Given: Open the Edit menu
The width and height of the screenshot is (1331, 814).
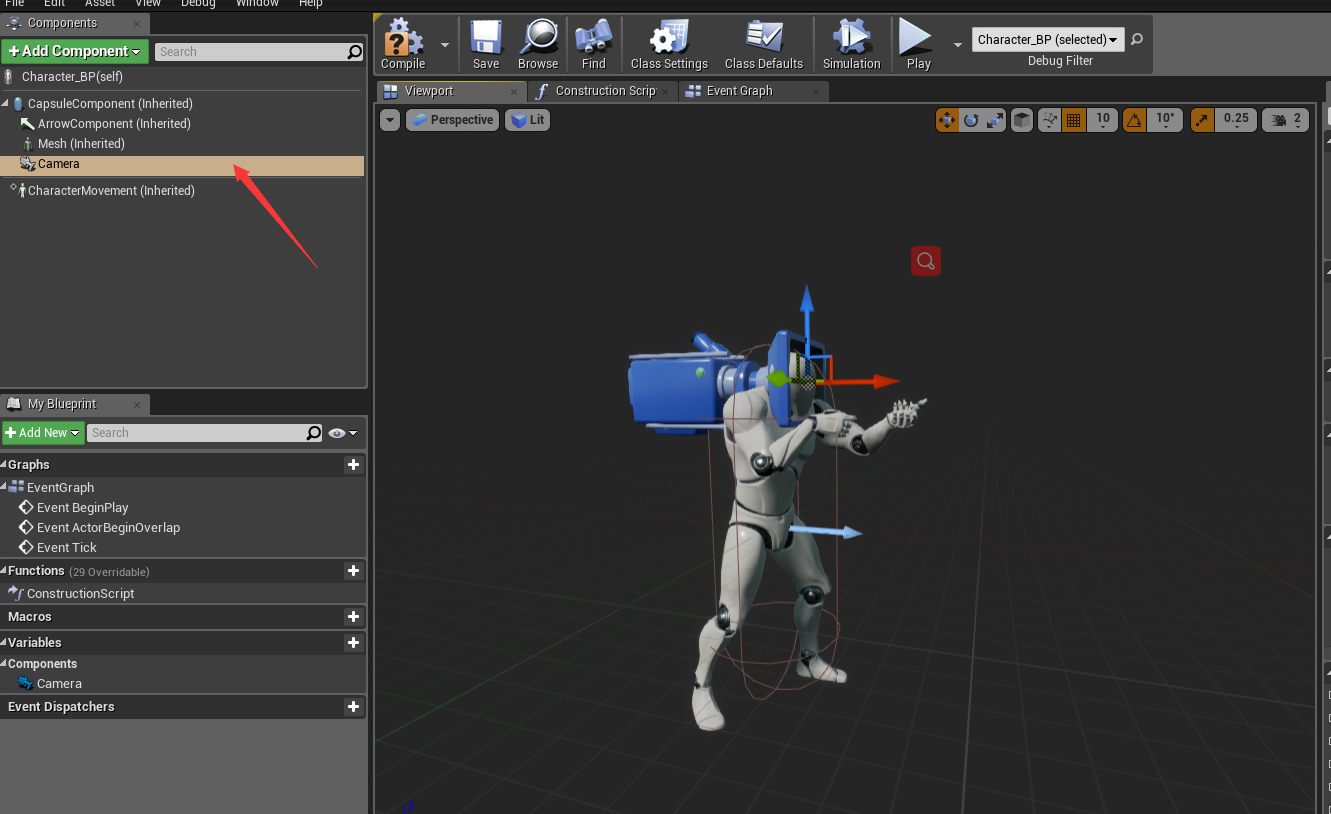Looking at the screenshot, I should pyautogui.click(x=53, y=4).
